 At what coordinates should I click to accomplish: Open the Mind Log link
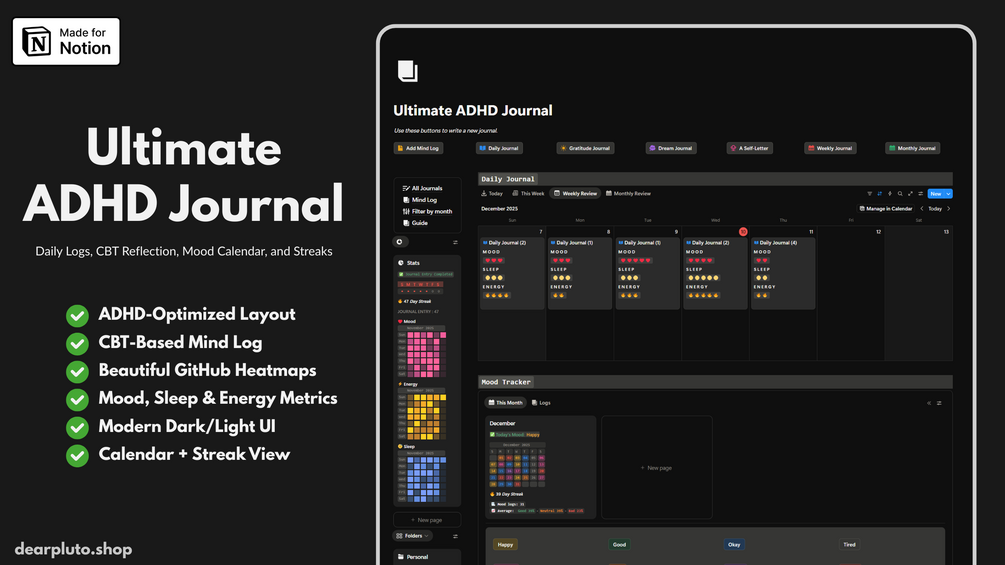coord(420,200)
